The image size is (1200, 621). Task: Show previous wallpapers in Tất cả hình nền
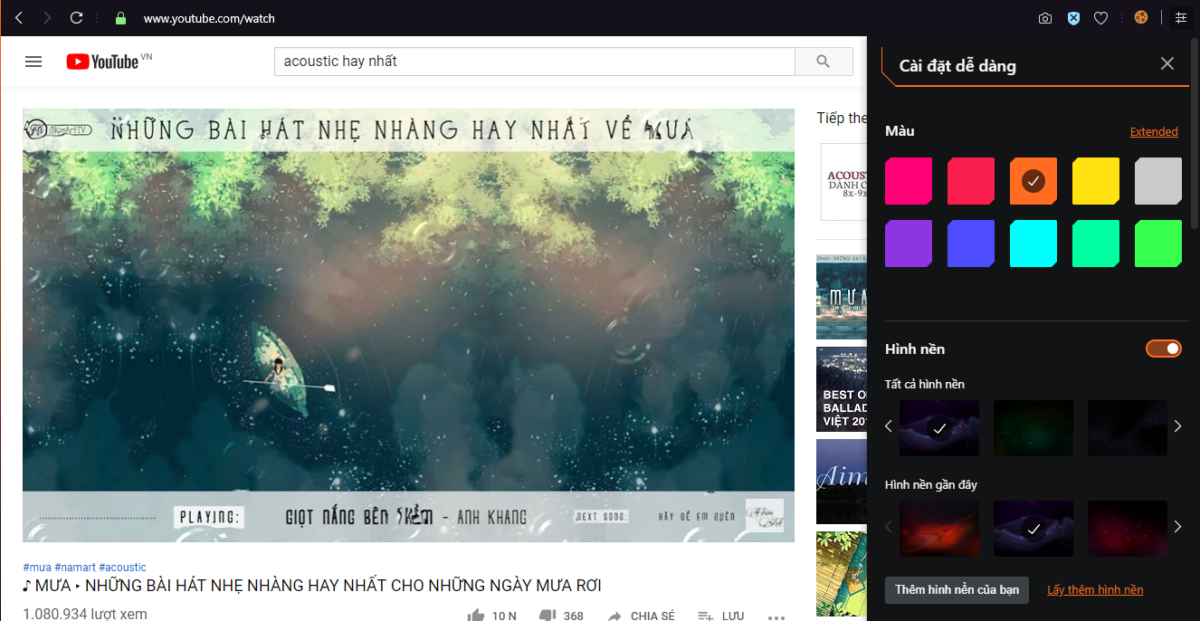888,427
